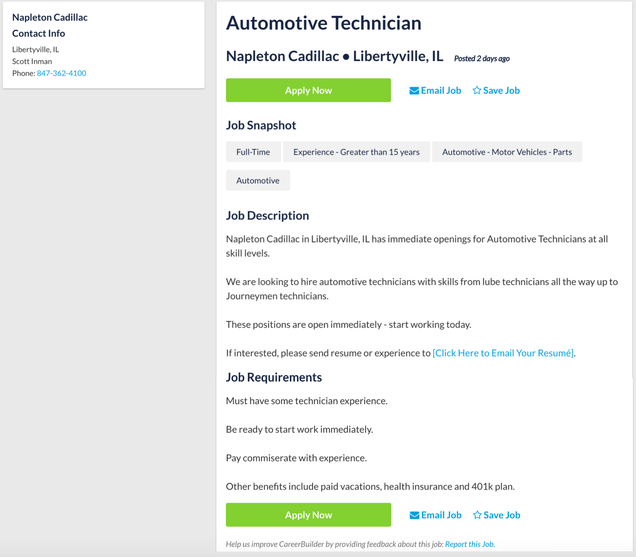This screenshot has width=636, height=557.
Task: Click the Other benefits include paid vacations line
Action: pyautogui.click(x=370, y=486)
